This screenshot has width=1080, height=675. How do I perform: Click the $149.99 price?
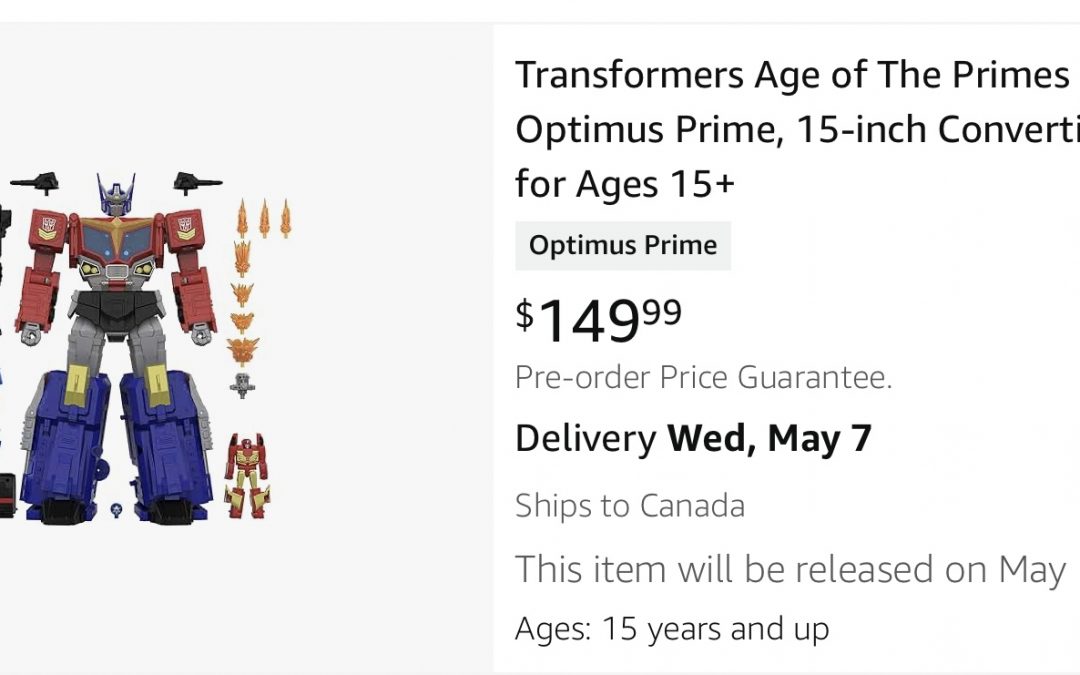597,318
